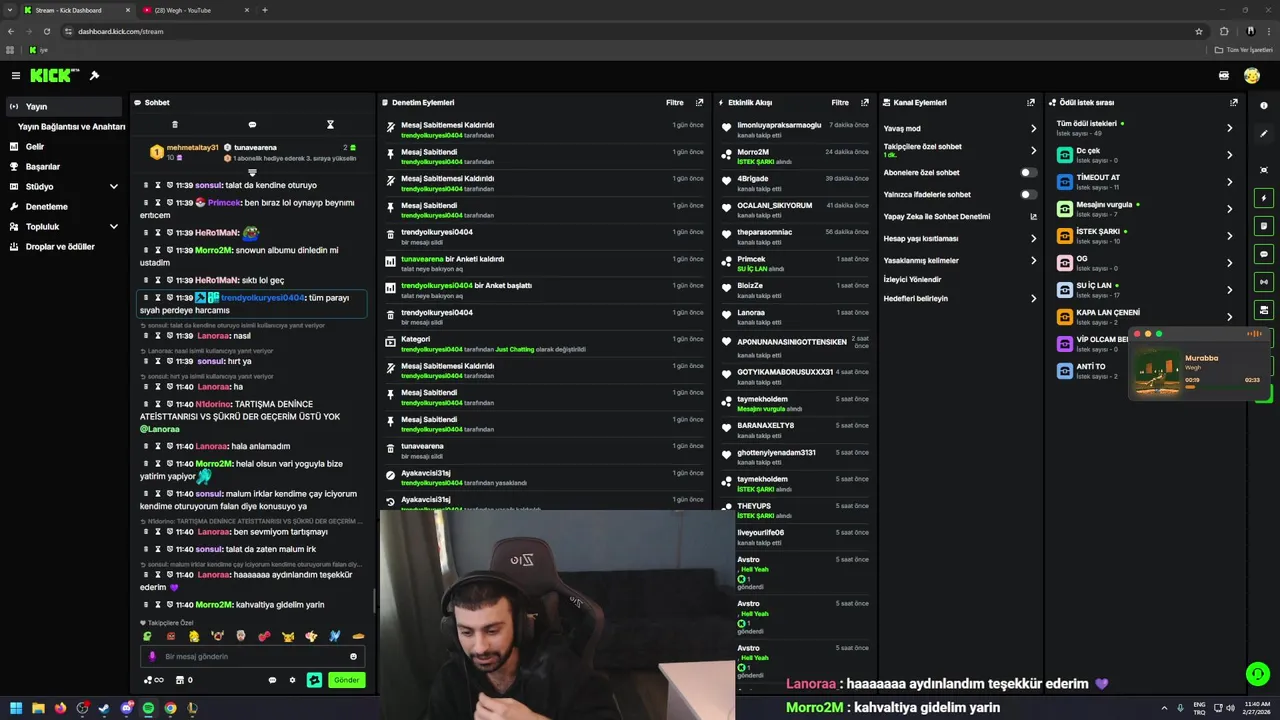Click the Bir mesaj gönderin input field
The image size is (1280, 720).
(x=252, y=657)
